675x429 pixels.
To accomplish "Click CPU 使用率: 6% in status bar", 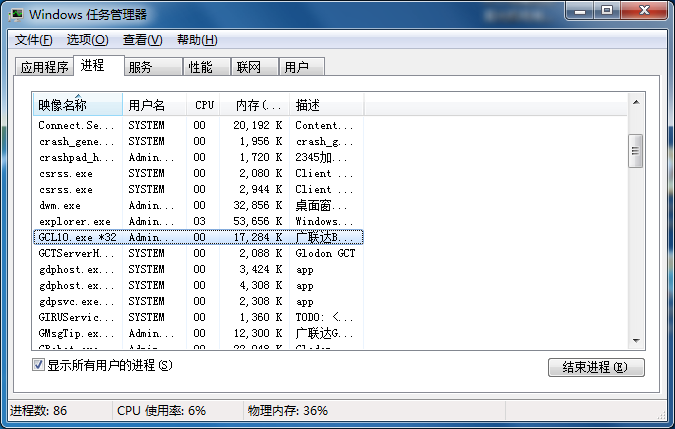I will click(161, 410).
